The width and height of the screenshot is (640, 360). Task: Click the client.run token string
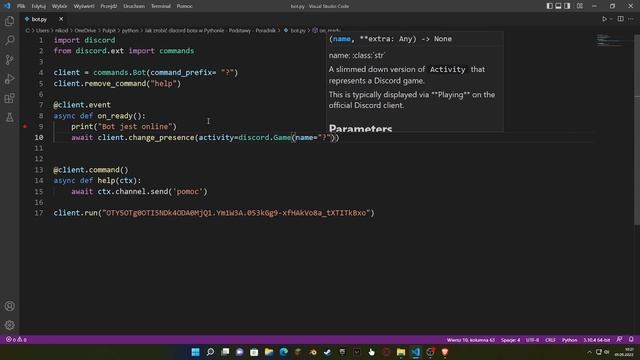coord(236,213)
